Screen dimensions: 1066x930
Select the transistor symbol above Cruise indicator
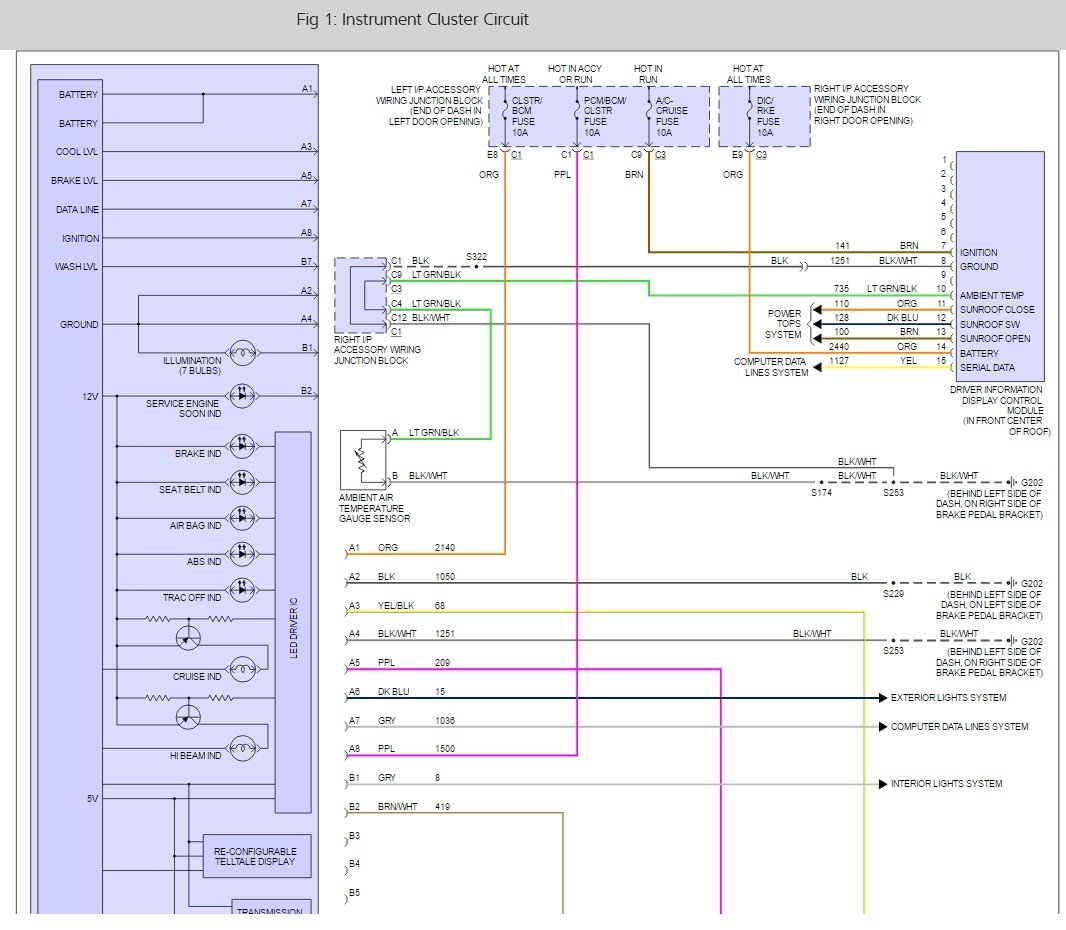pyautogui.click(x=188, y=637)
